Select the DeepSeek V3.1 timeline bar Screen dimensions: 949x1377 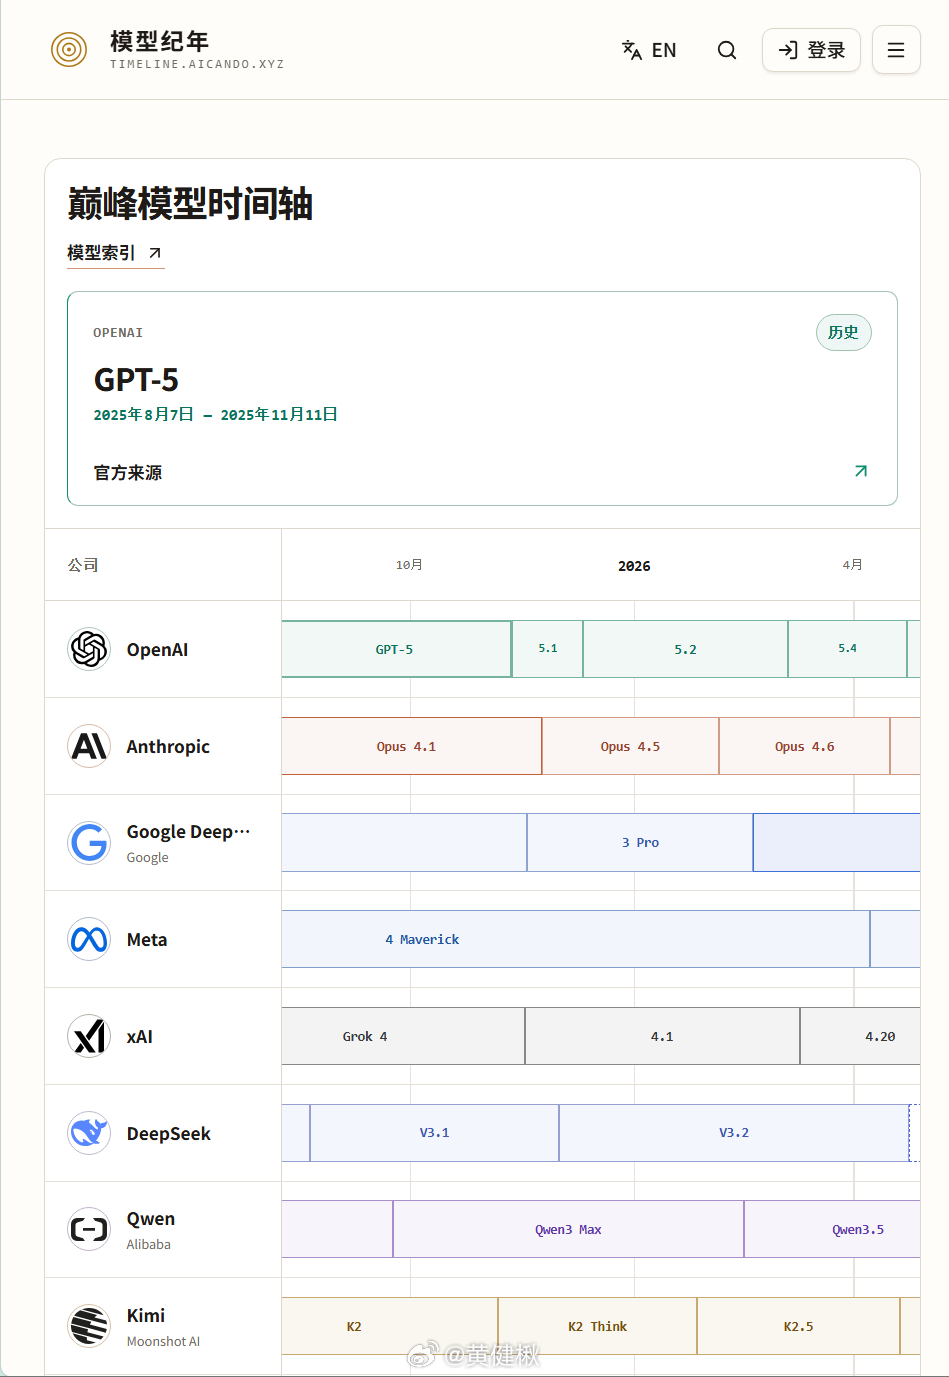click(x=434, y=1133)
